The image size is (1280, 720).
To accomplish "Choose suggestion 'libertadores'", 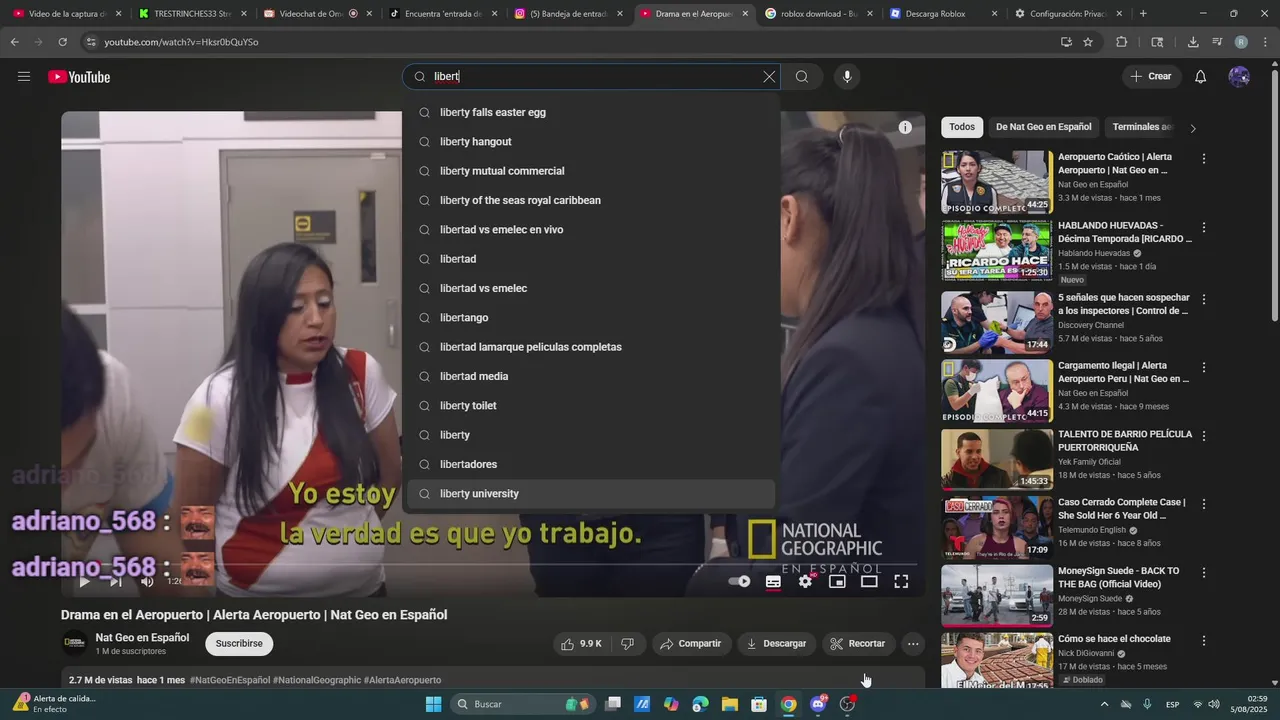I will (591, 464).
